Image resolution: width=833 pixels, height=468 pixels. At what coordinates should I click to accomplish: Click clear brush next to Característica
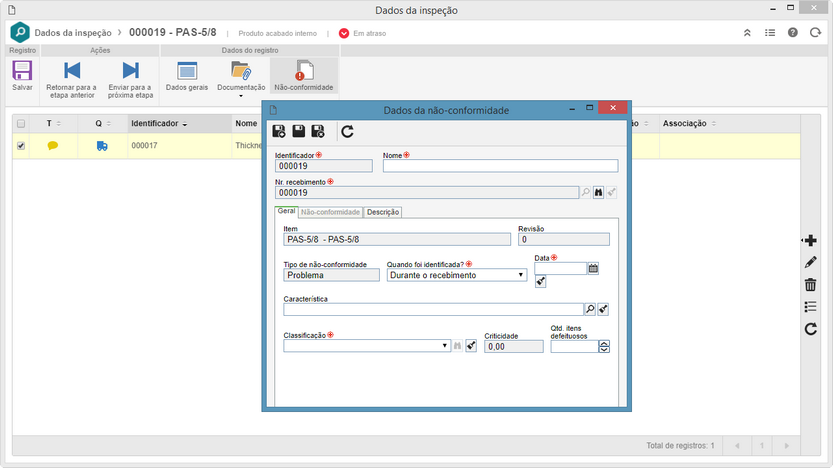(x=603, y=309)
